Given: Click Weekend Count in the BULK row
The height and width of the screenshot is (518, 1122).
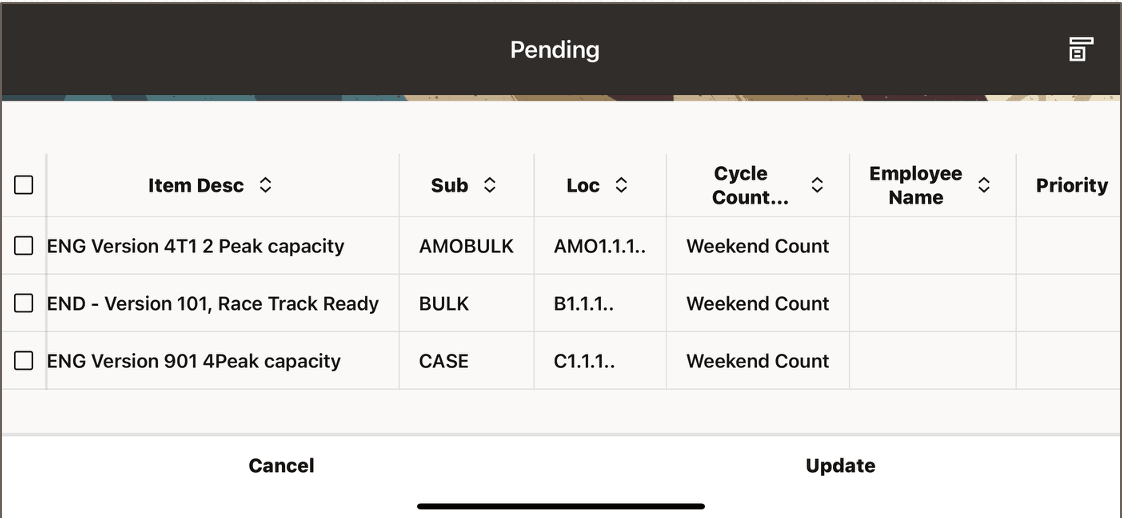Looking at the screenshot, I should pyautogui.click(x=757, y=304).
